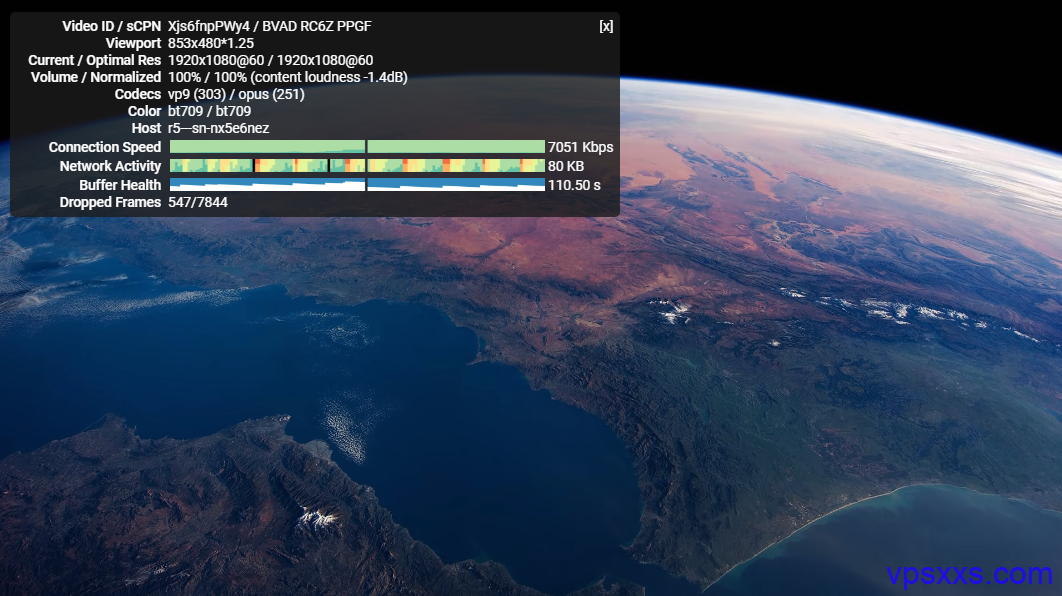Click the resolution value 1920x1080@60 / 1920x1080@60
Image resolution: width=1062 pixels, height=596 pixels.
[270, 60]
